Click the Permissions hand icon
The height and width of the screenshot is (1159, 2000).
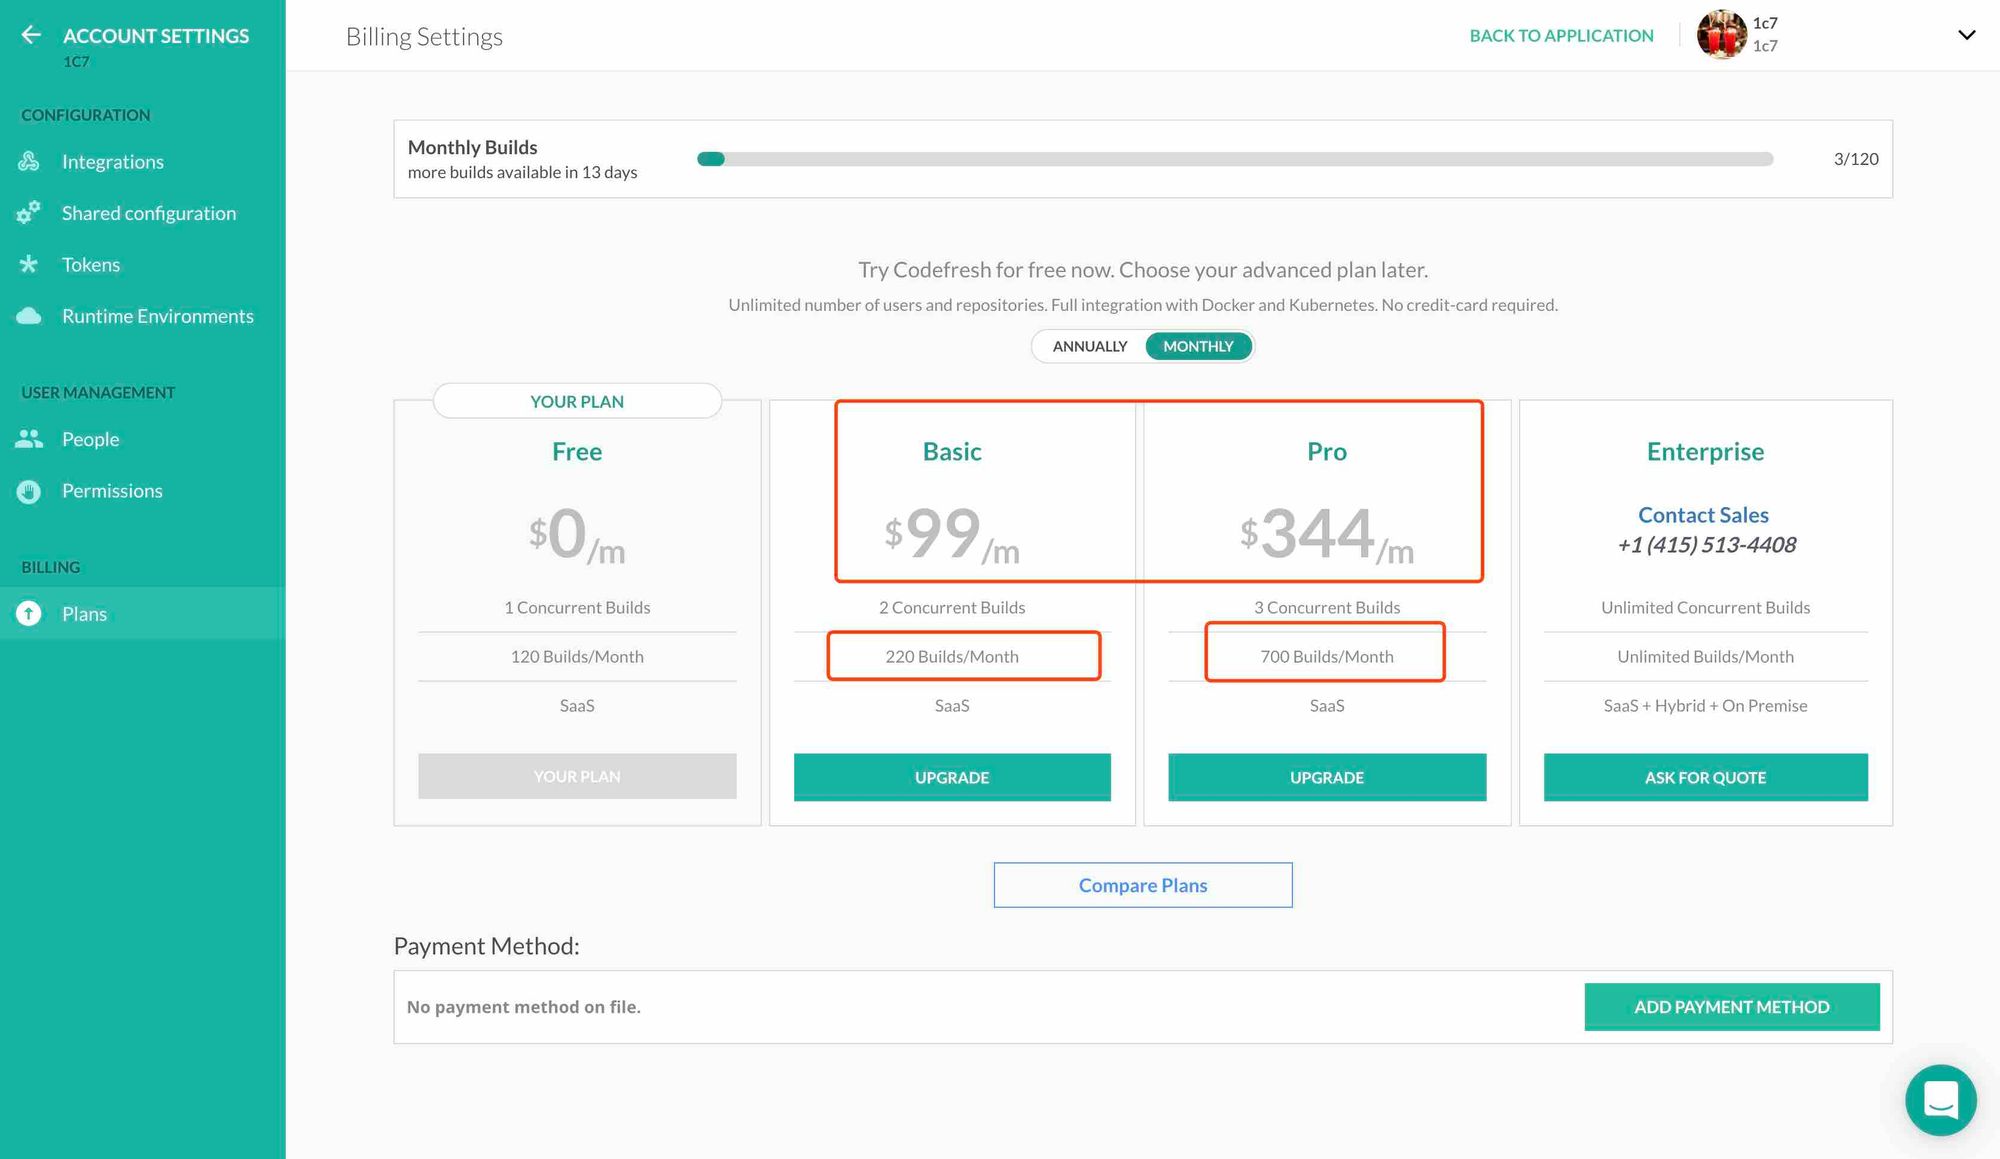point(29,491)
